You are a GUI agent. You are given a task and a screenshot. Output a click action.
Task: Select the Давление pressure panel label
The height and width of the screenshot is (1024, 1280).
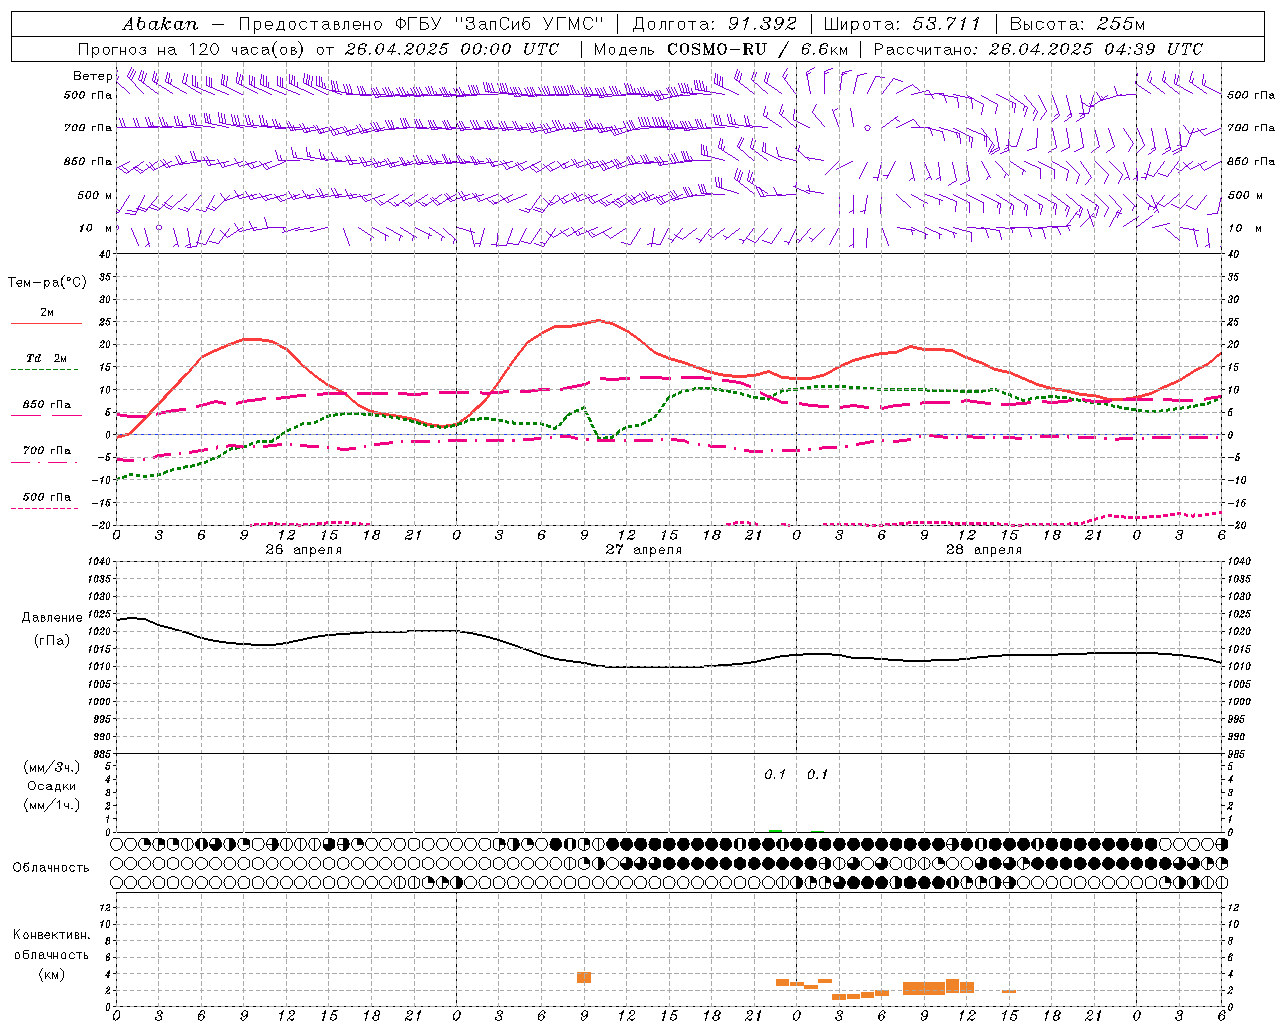(x=50, y=618)
